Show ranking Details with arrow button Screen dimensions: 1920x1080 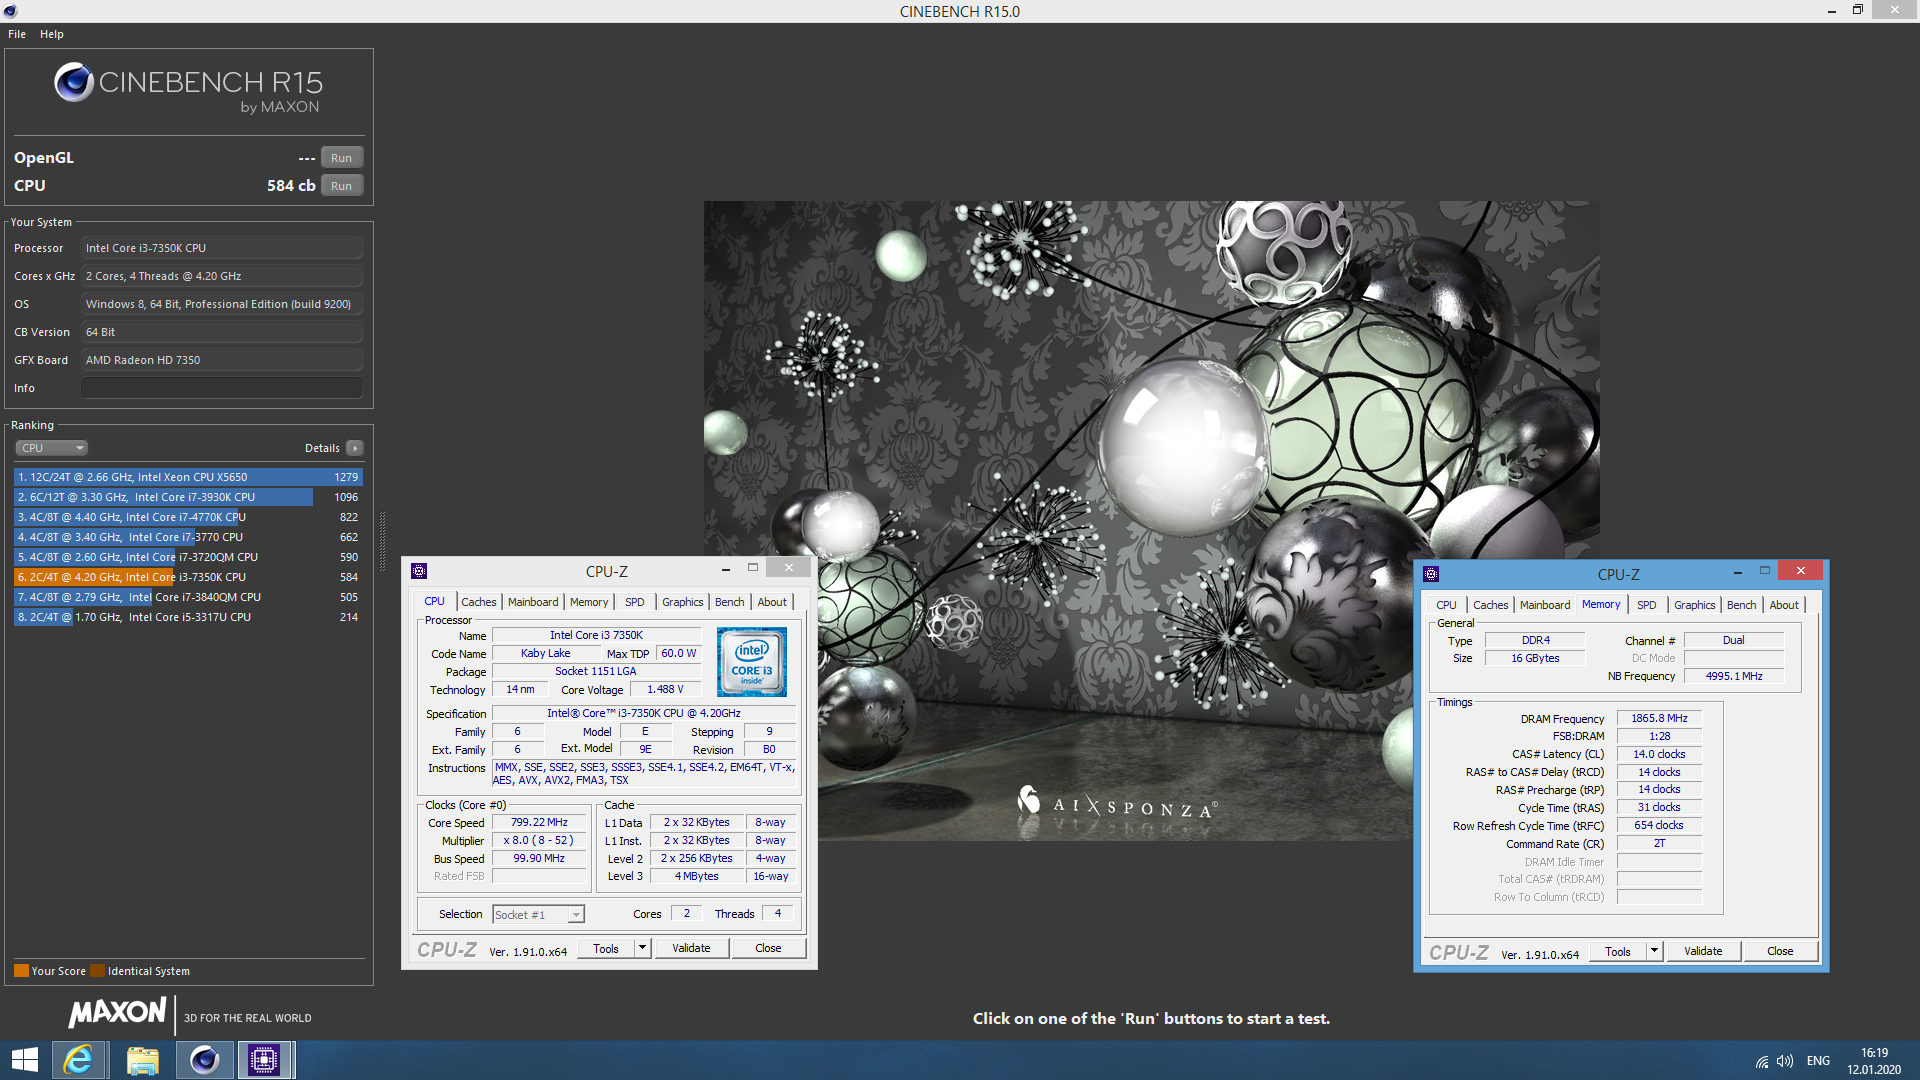[355, 448]
